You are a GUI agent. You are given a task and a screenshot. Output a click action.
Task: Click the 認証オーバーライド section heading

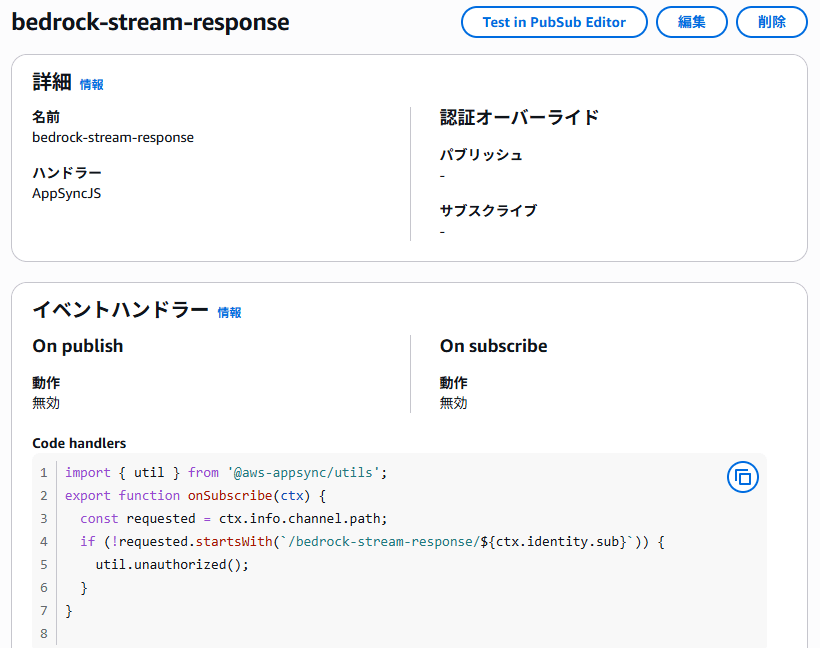coord(519,117)
